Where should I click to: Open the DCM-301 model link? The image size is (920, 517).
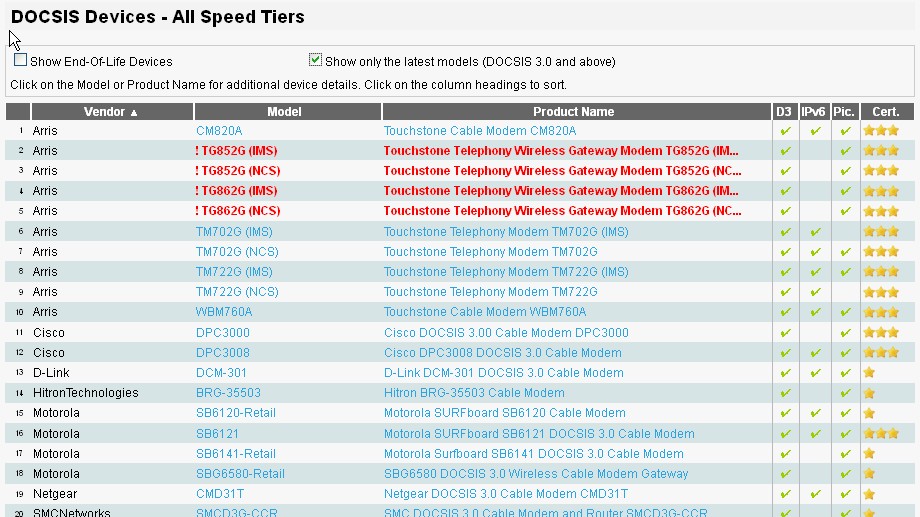tap(221, 373)
